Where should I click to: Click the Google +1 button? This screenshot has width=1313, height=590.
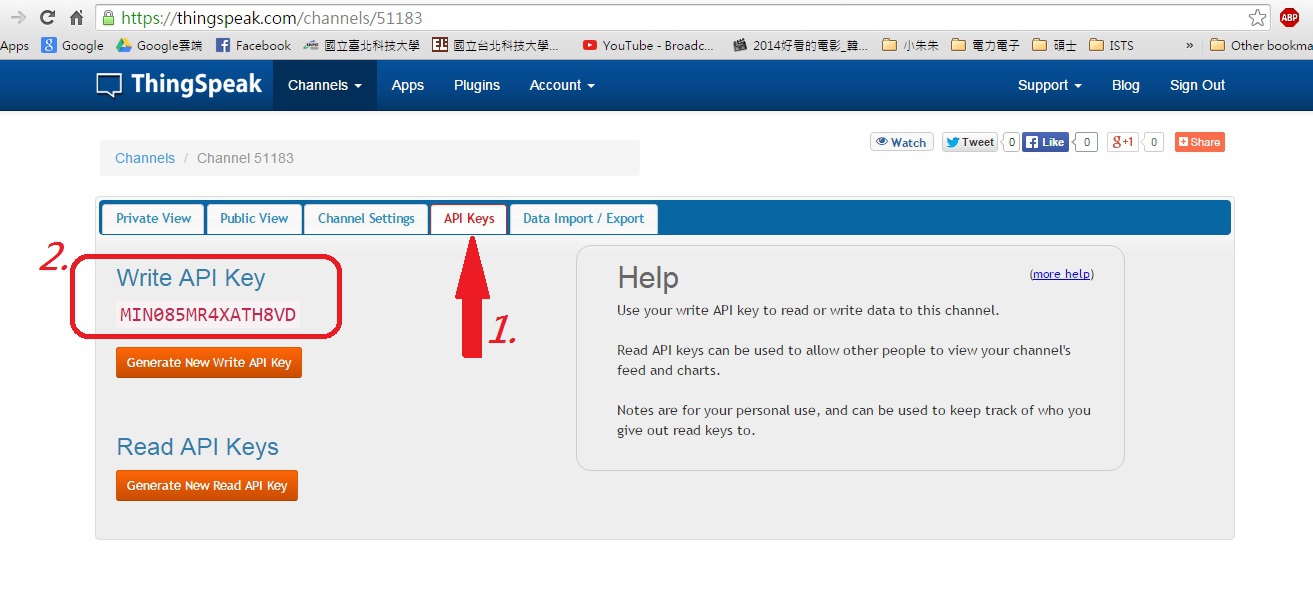point(1123,142)
